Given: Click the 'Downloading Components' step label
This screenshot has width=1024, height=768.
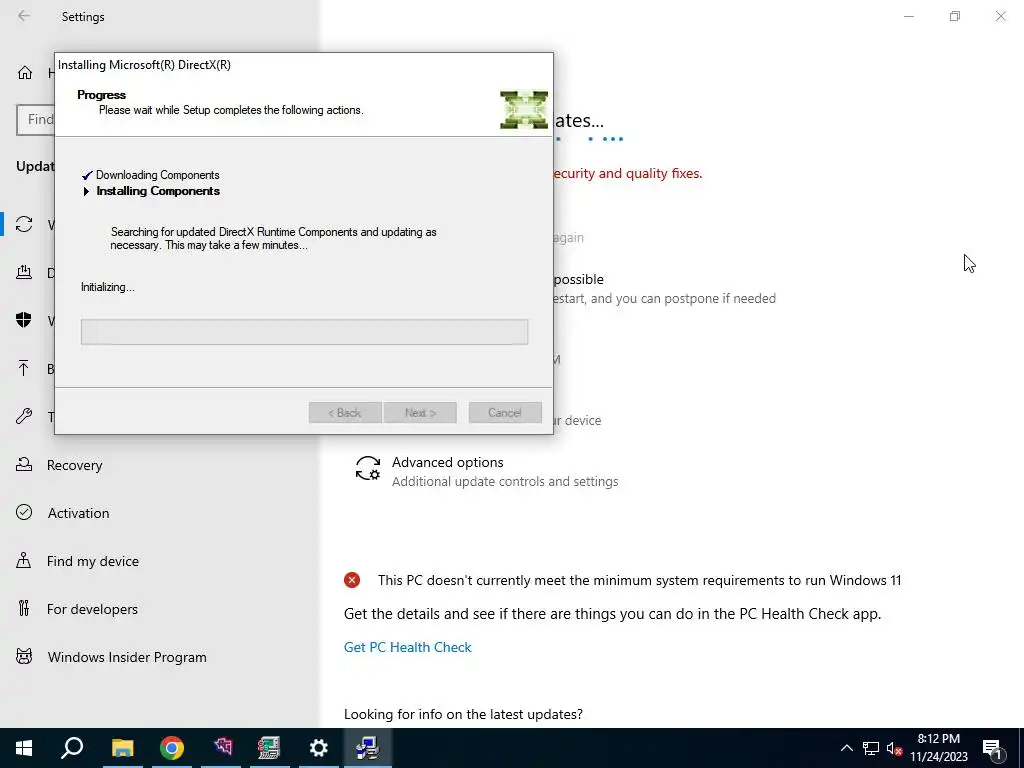Looking at the screenshot, I should pos(157,175).
